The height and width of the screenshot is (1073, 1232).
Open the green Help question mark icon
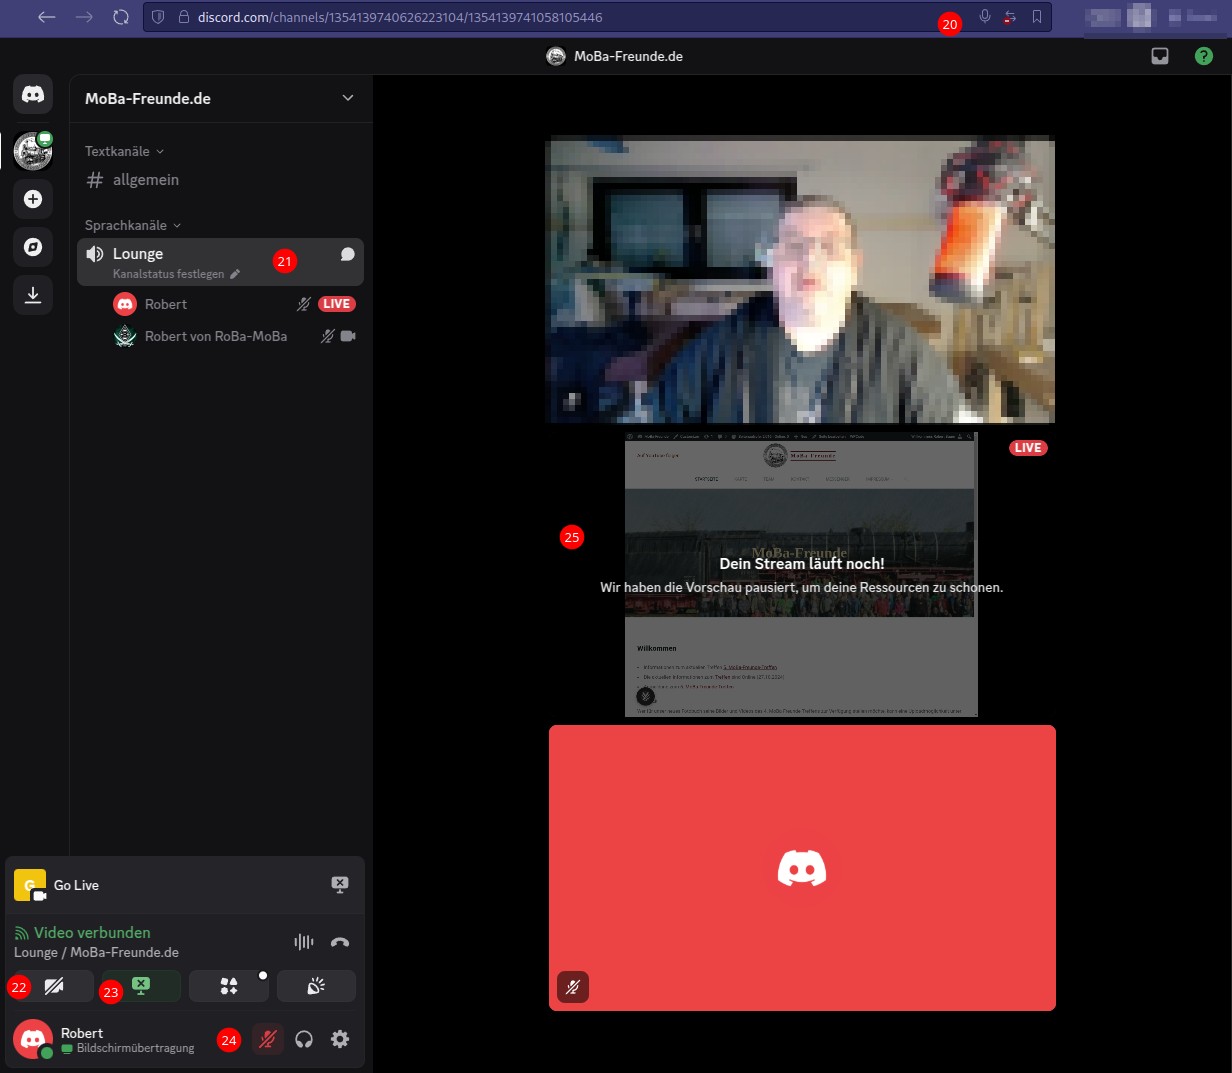[1204, 56]
